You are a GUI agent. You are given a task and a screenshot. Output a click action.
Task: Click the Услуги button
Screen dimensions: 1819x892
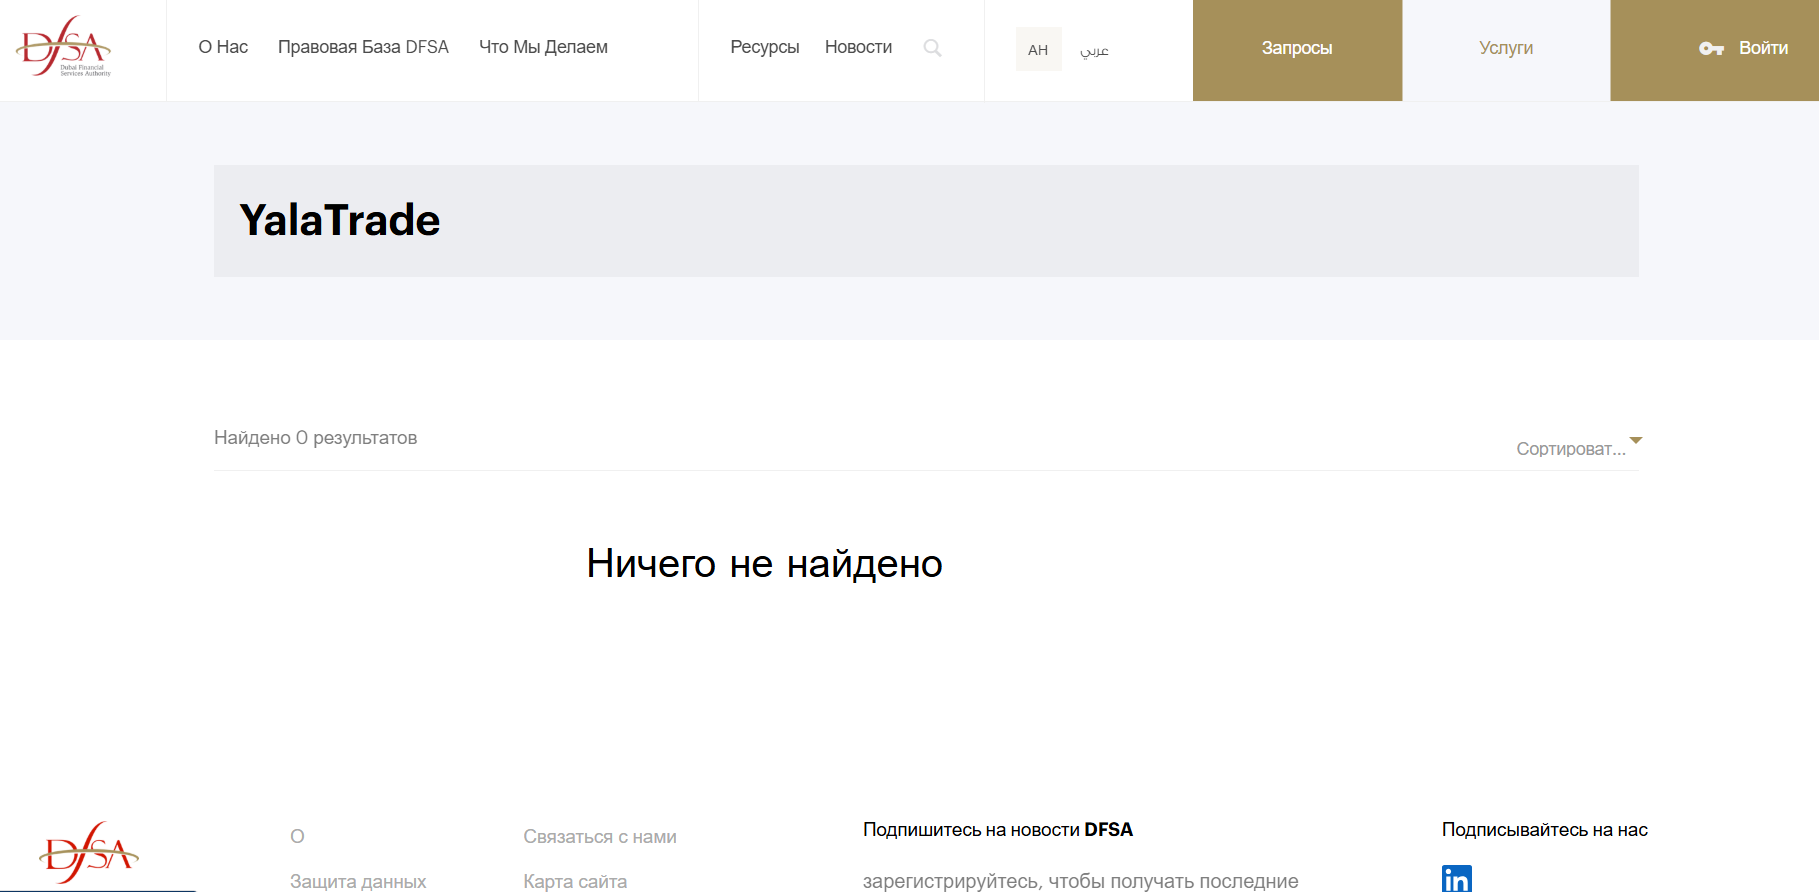(x=1506, y=50)
